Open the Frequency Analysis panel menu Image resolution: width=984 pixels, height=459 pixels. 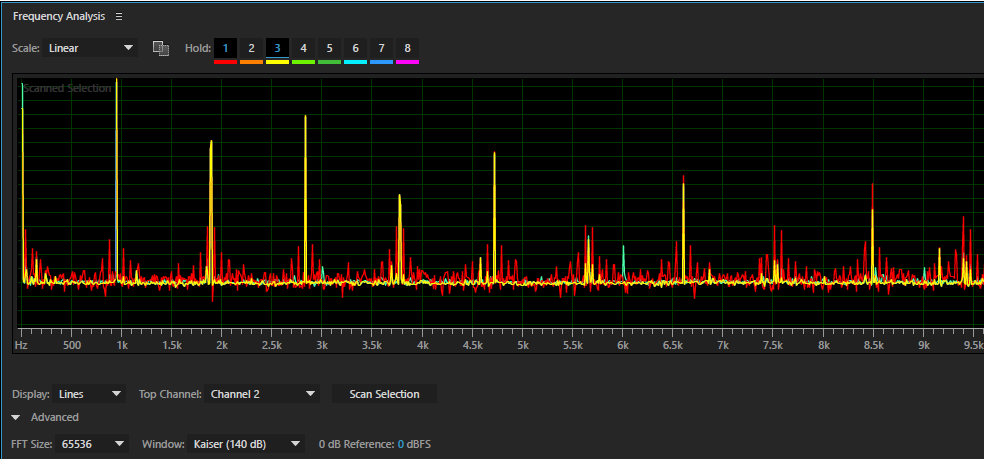[x=119, y=17]
